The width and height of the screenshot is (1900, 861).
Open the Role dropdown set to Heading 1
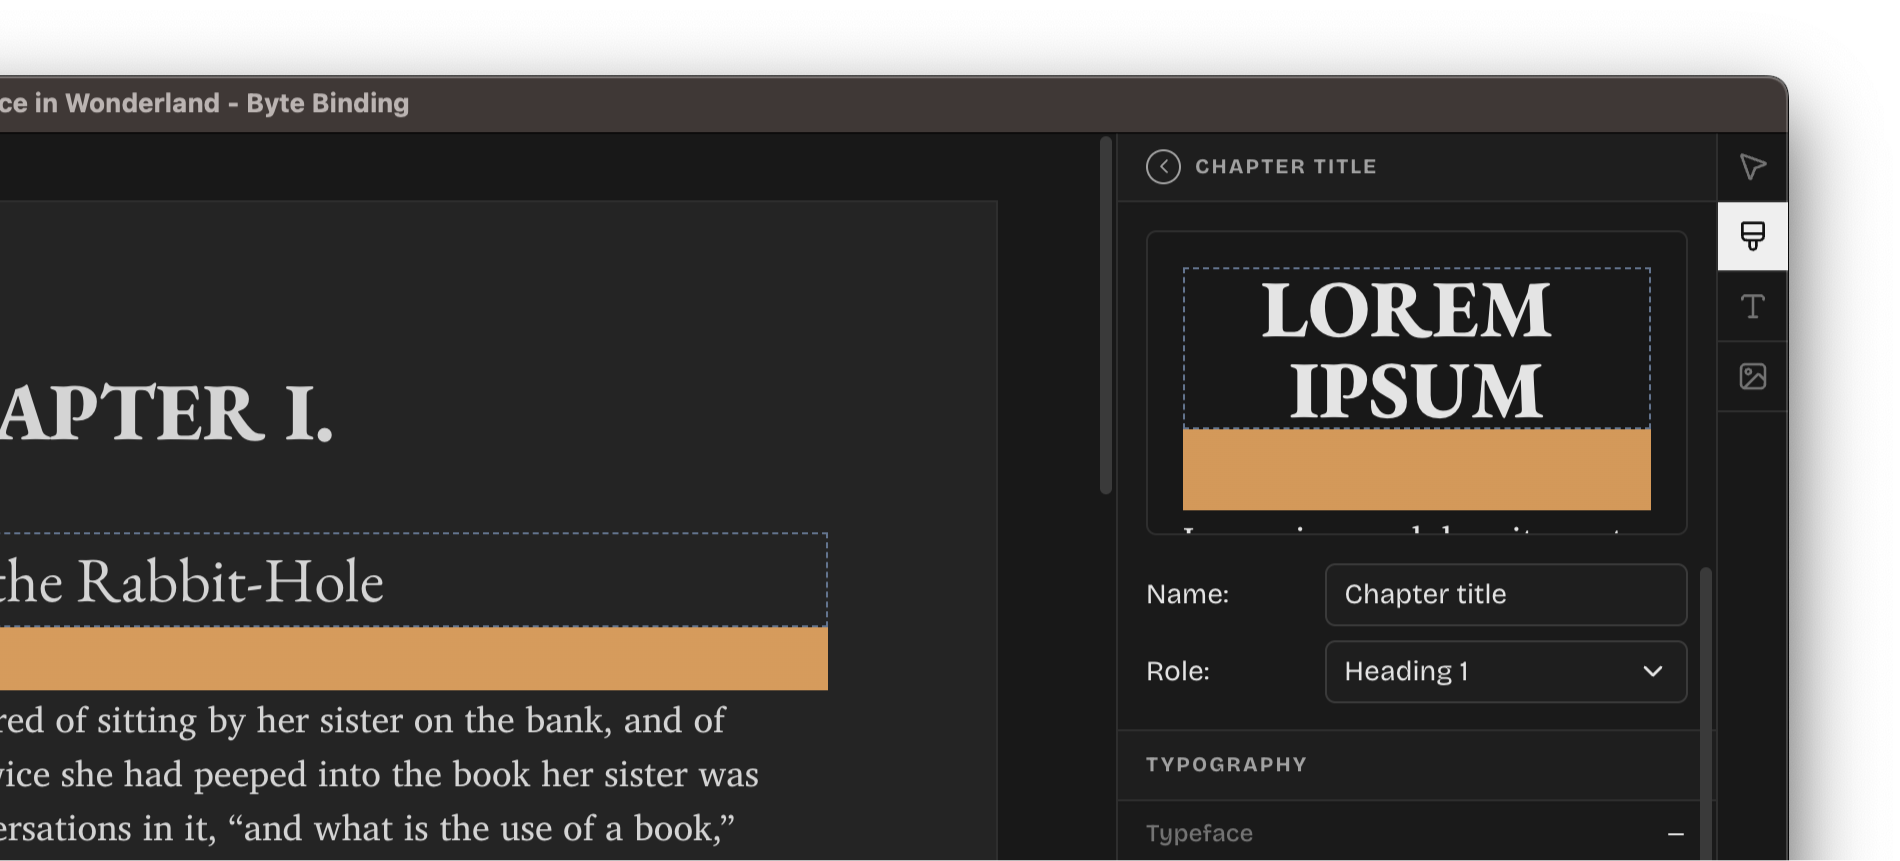tap(1506, 672)
